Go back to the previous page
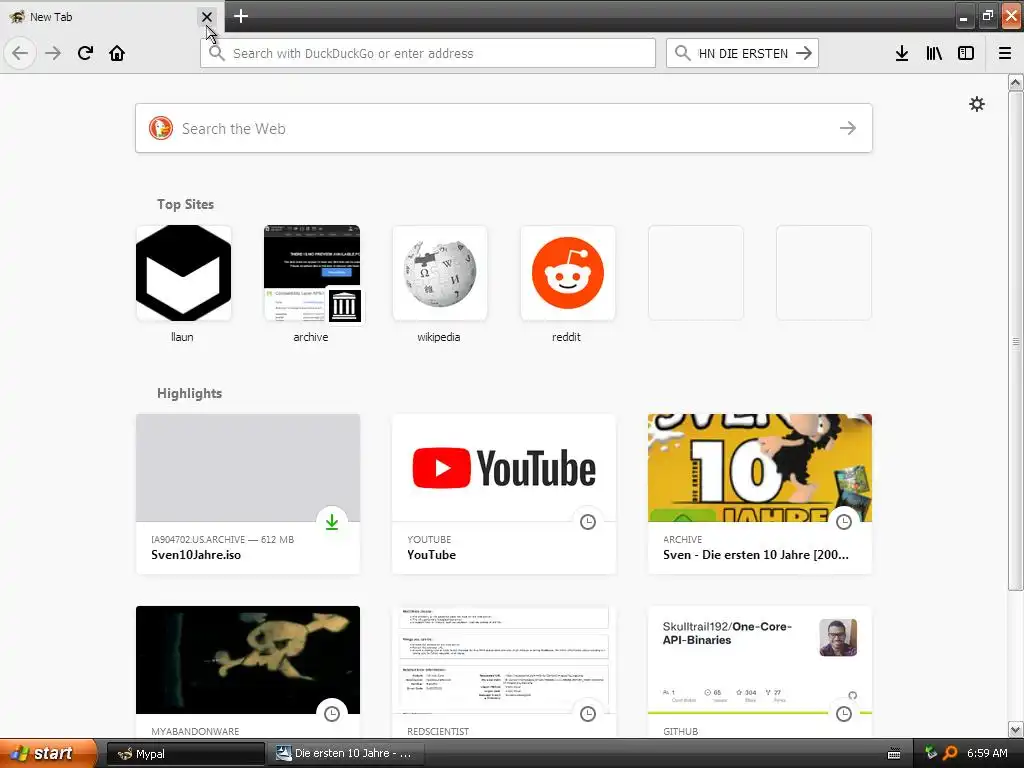The image size is (1024, 768). click(x=20, y=53)
